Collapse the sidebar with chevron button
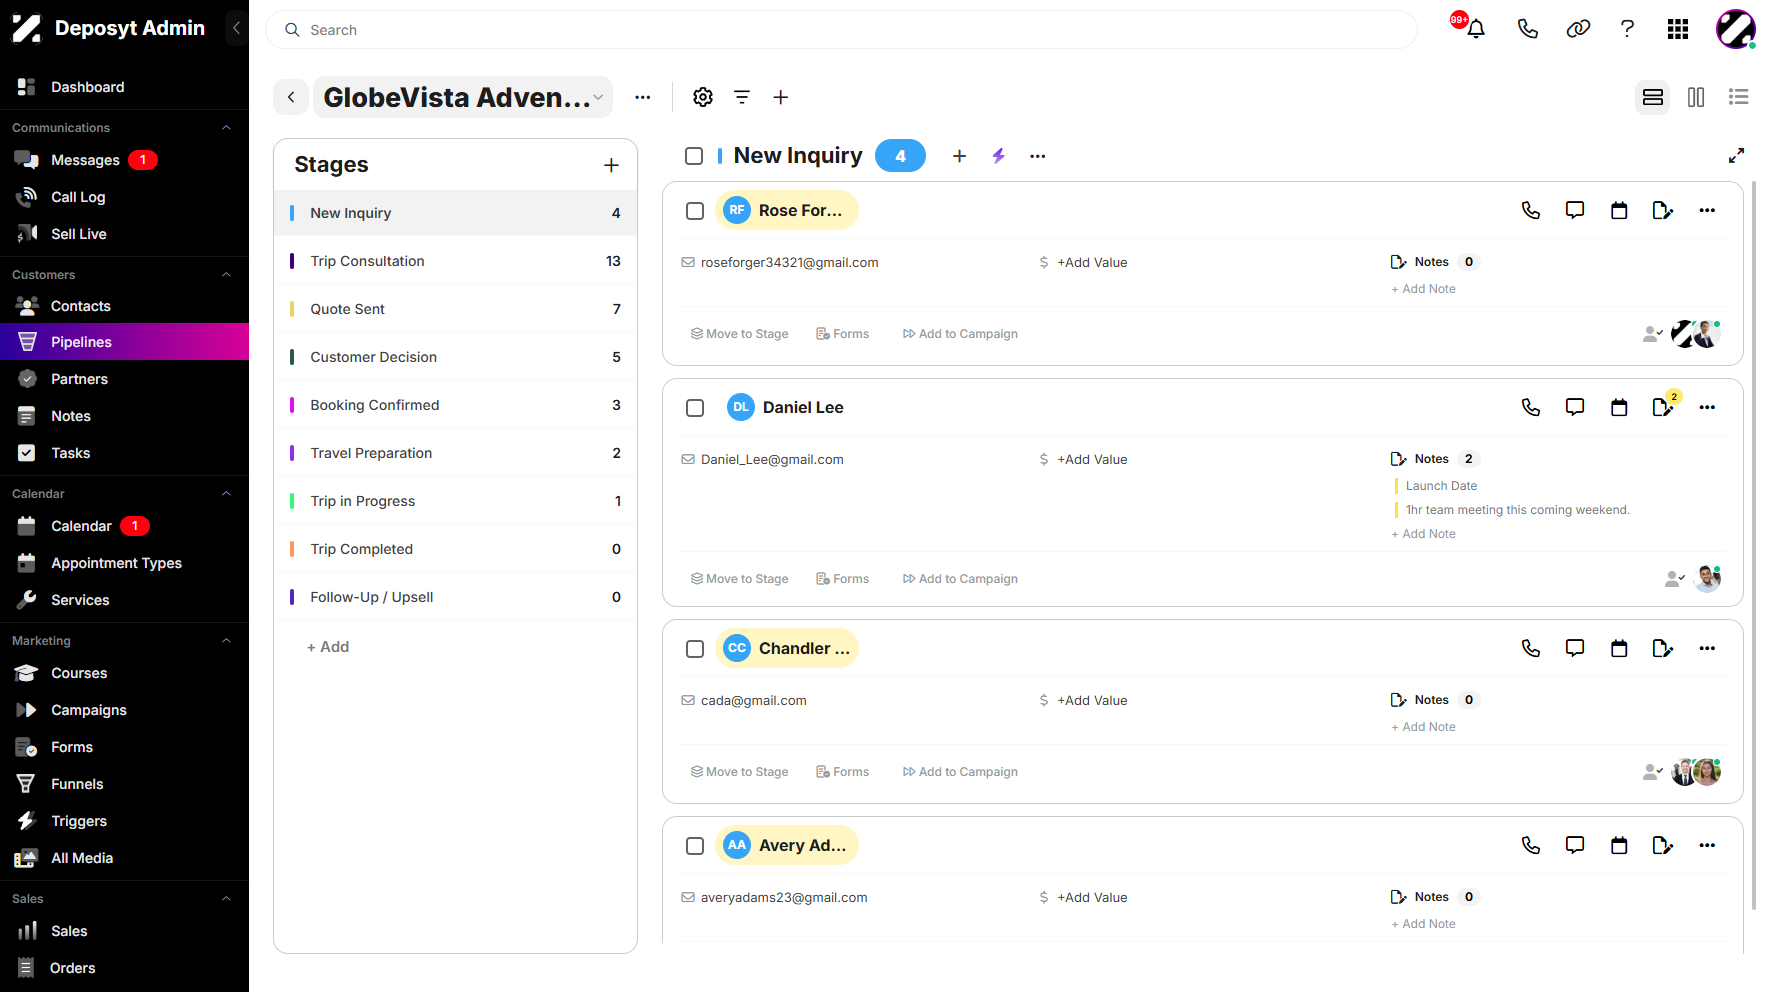Image resolution: width=1780 pixels, height=992 pixels. click(x=236, y=28)
